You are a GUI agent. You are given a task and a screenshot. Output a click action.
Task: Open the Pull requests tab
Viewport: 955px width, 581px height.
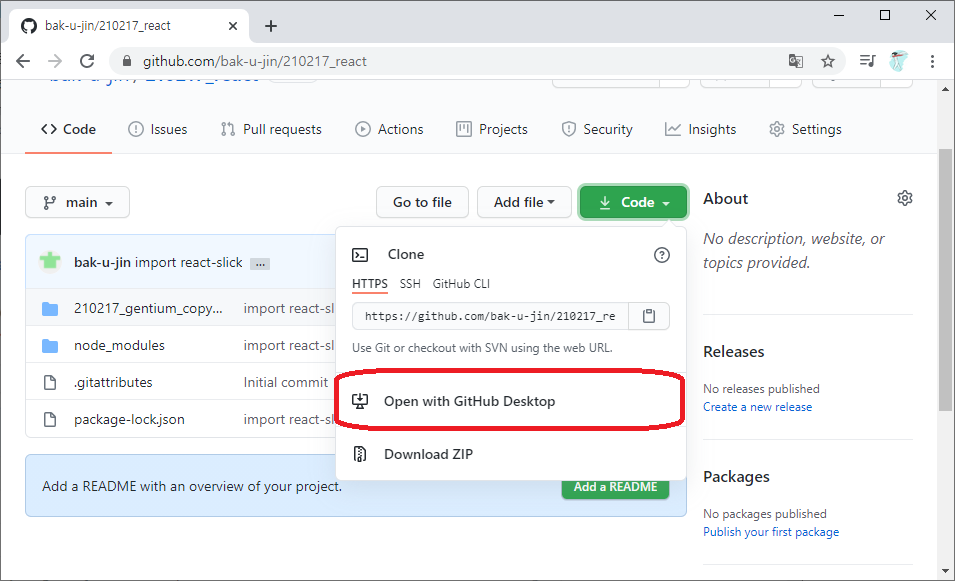click(271, 129)
